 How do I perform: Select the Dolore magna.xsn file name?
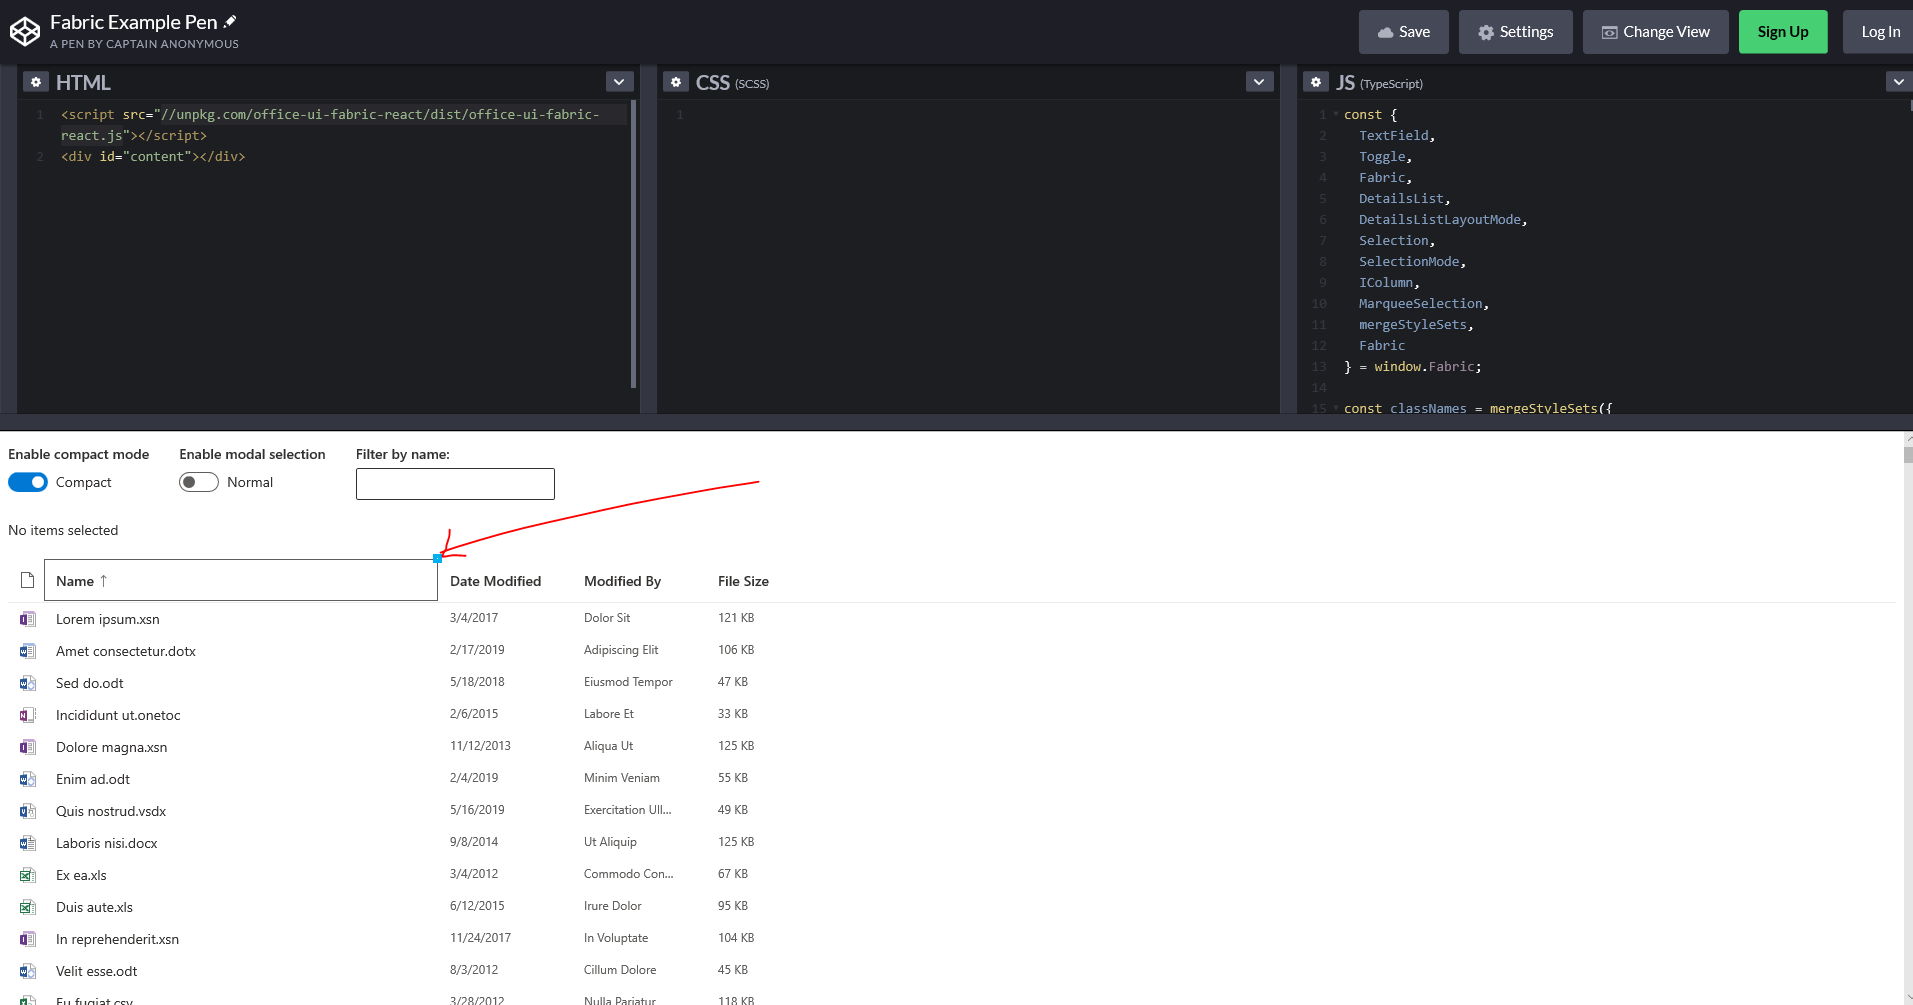click(112, 747)
